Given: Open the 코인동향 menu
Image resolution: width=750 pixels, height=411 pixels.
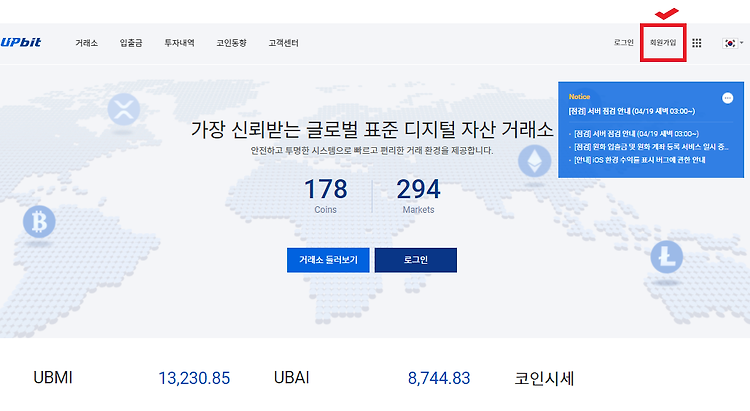Looking at the screenshot, I should (231, 43).
